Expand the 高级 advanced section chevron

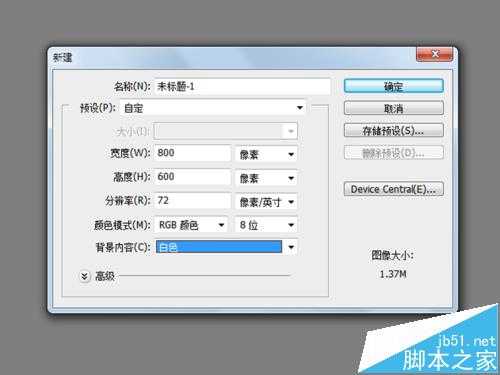(85, 276)
